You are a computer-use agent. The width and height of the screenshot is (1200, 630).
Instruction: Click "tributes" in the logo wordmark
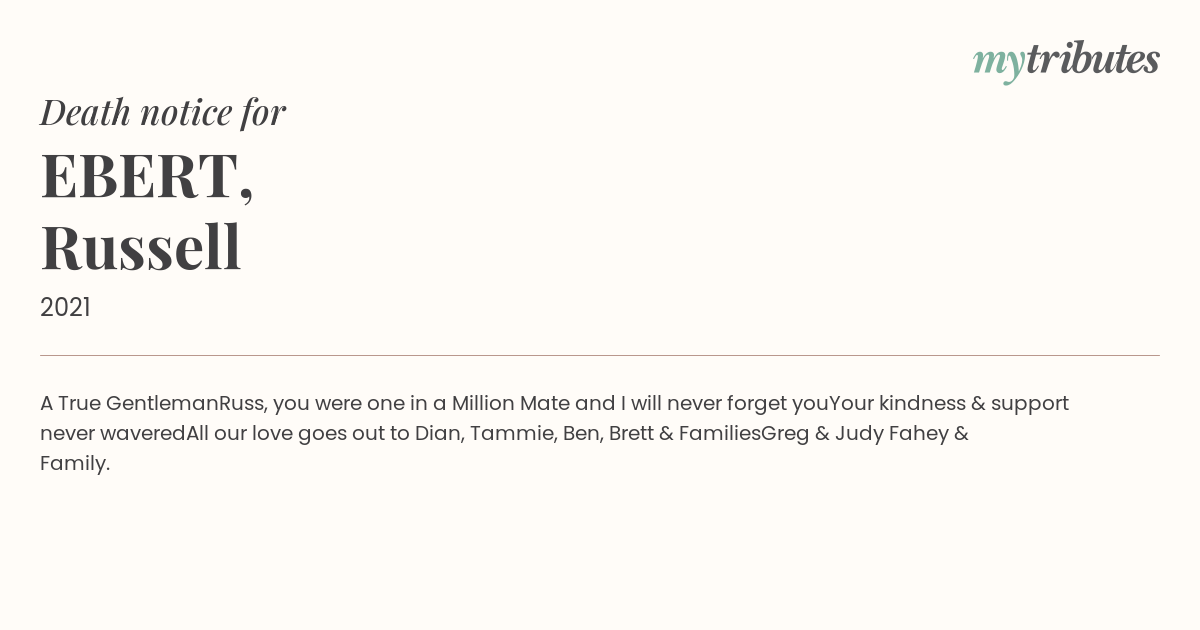point(1092,59)
